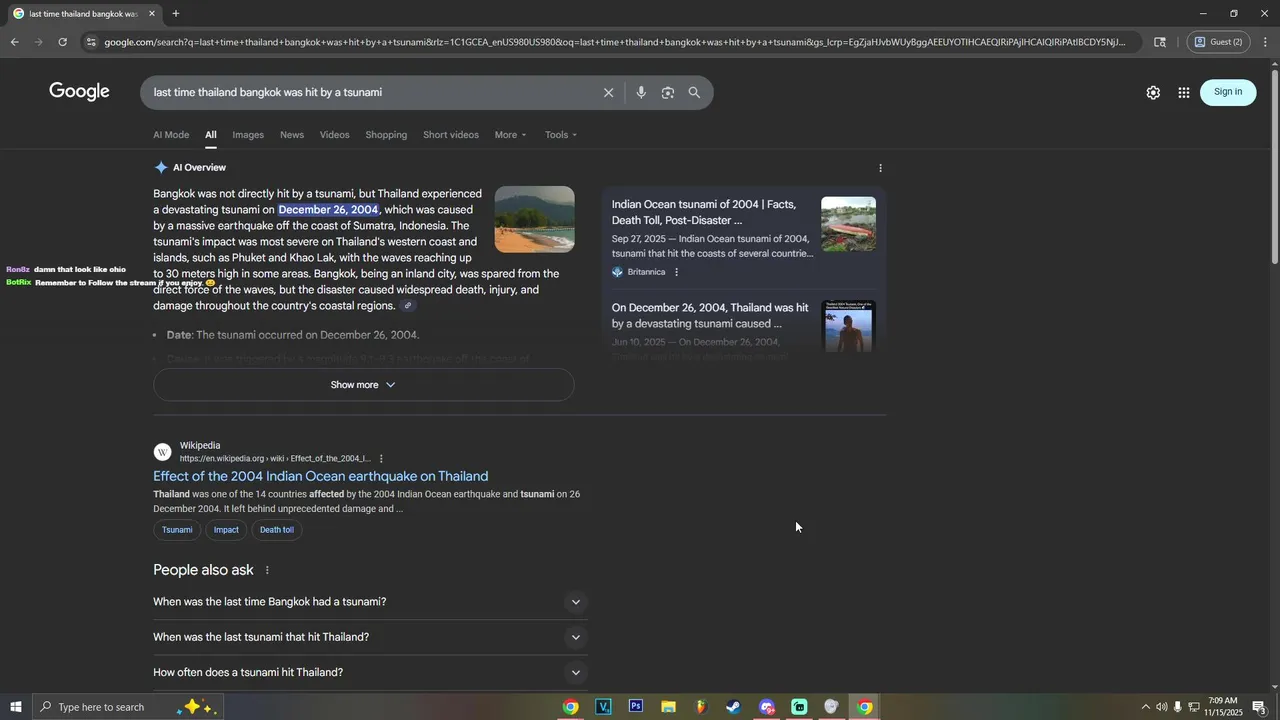This screenshot has height=720, width=1280.
Task: Open a new browser tab with plus icon
Action: pyautogui.click(x=176, y=14)
